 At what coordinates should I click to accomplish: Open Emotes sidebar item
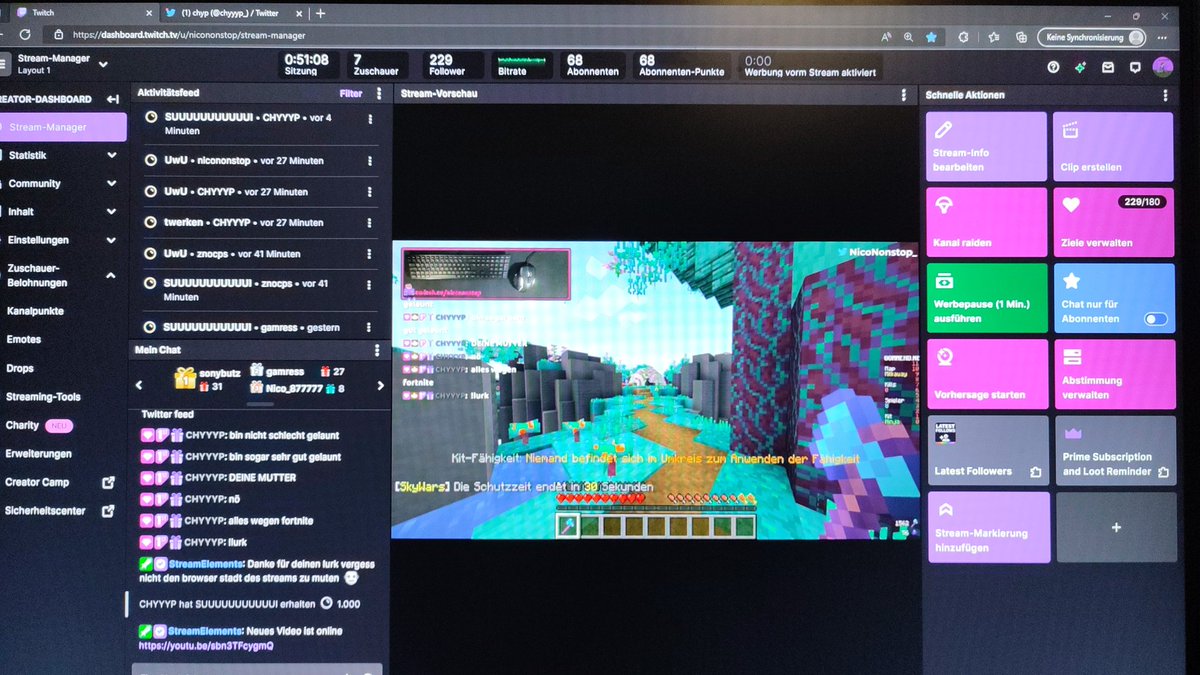pyautogui.click(x=24, y=340)
